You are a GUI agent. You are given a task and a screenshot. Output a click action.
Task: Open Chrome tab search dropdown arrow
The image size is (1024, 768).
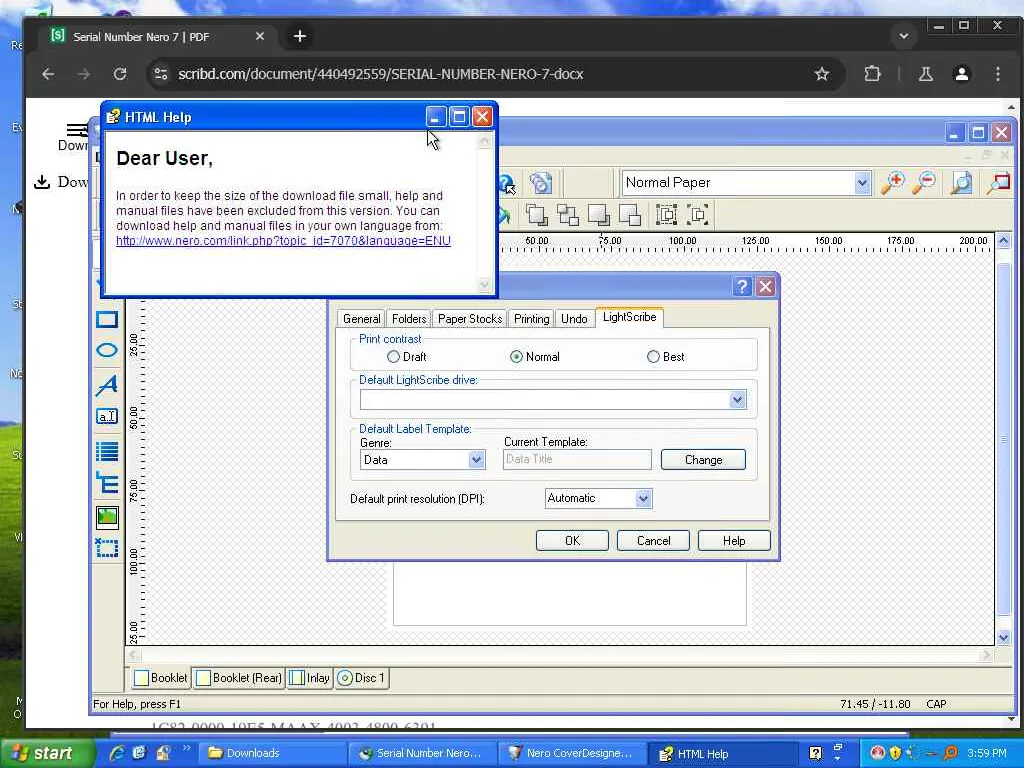[904, 37]
